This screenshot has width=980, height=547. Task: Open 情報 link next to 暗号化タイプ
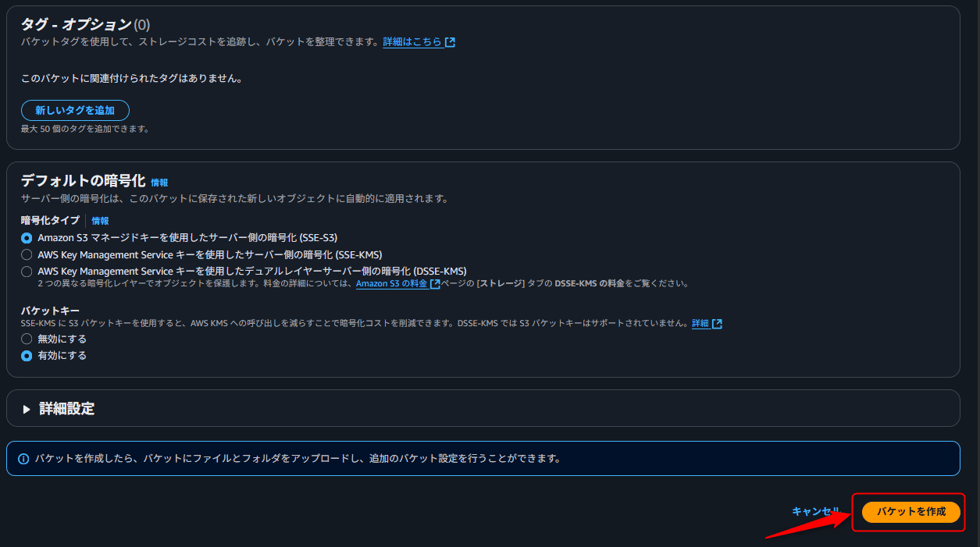tap(100, 221)
